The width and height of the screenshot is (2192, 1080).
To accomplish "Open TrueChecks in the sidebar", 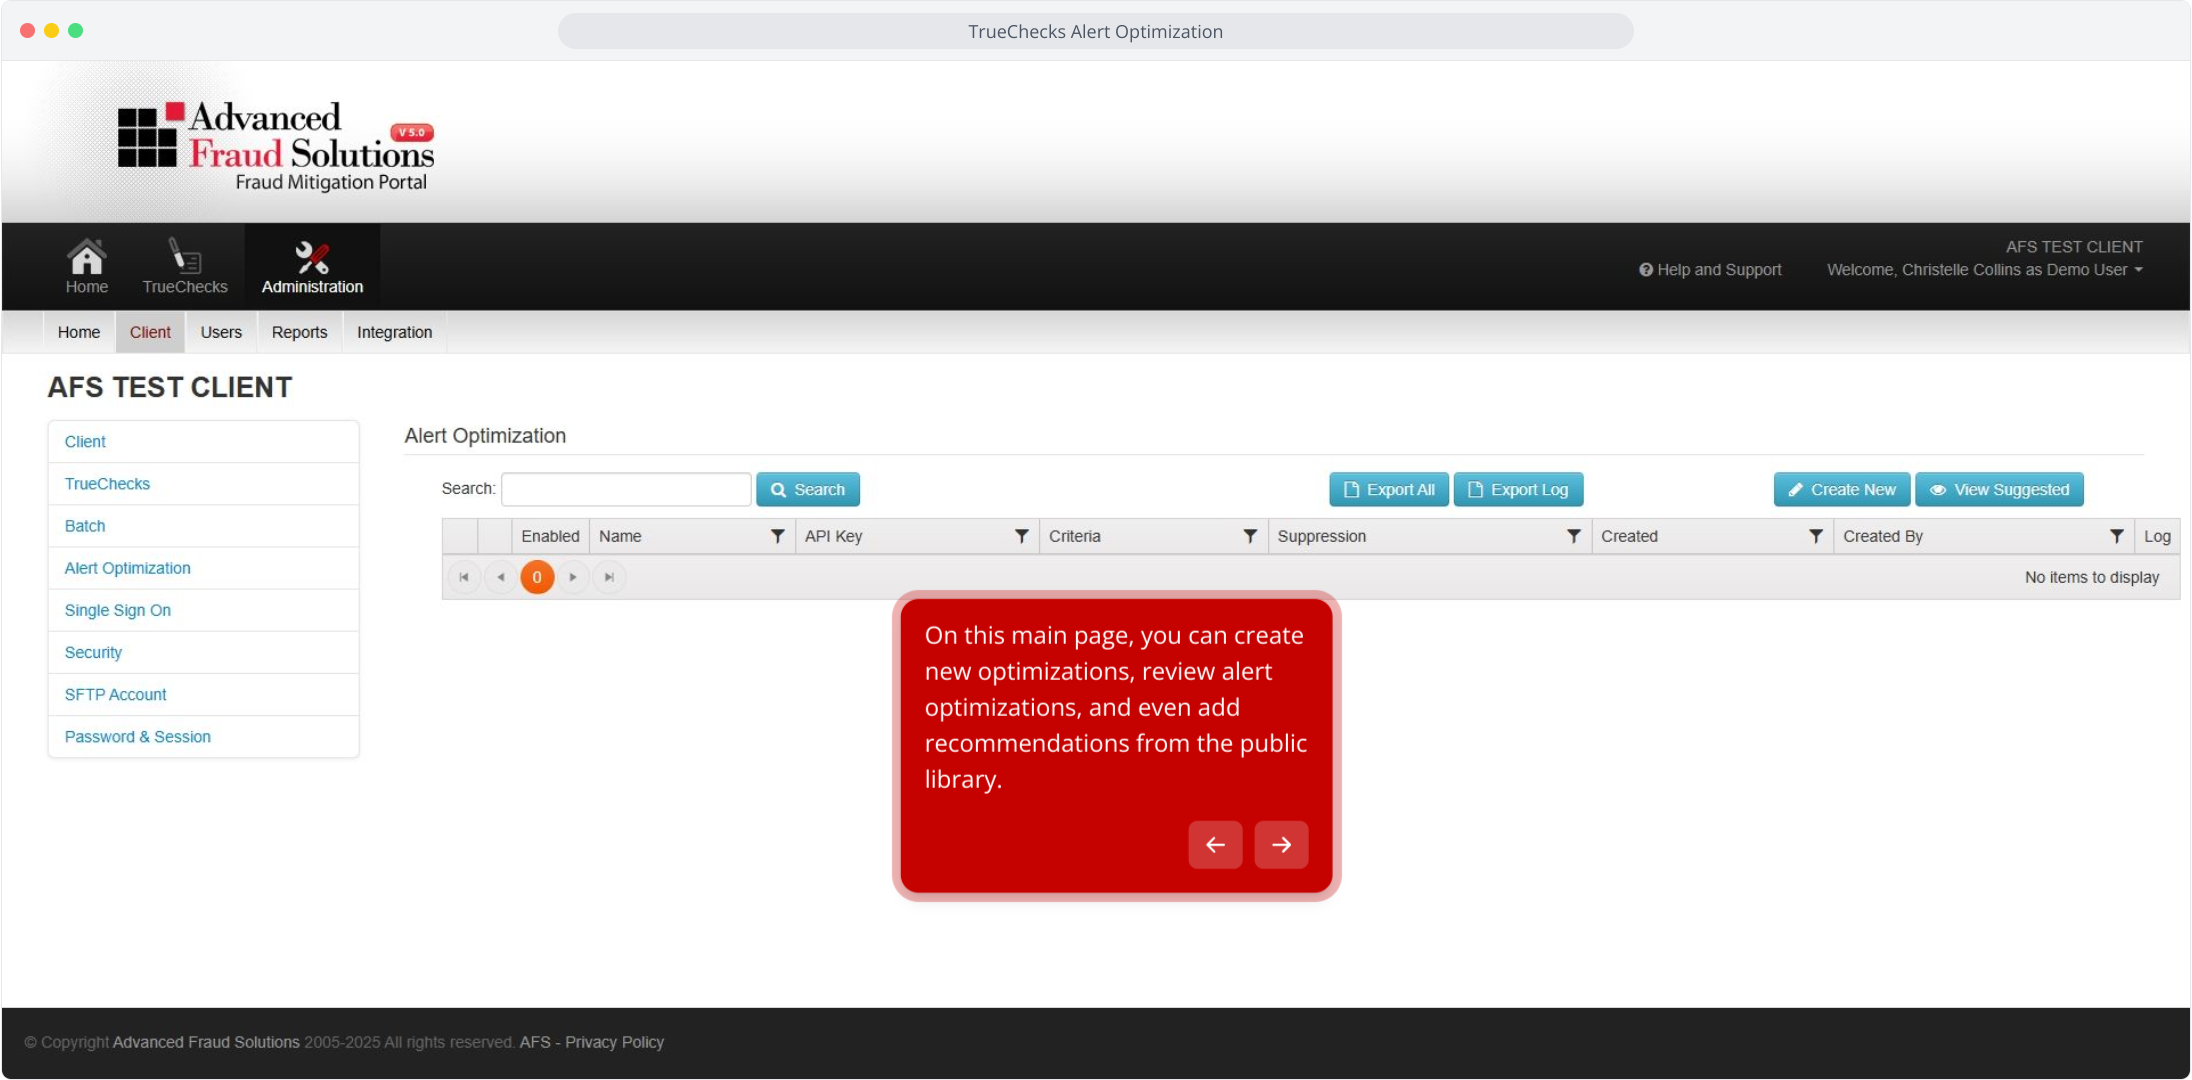I will point(203,484).
